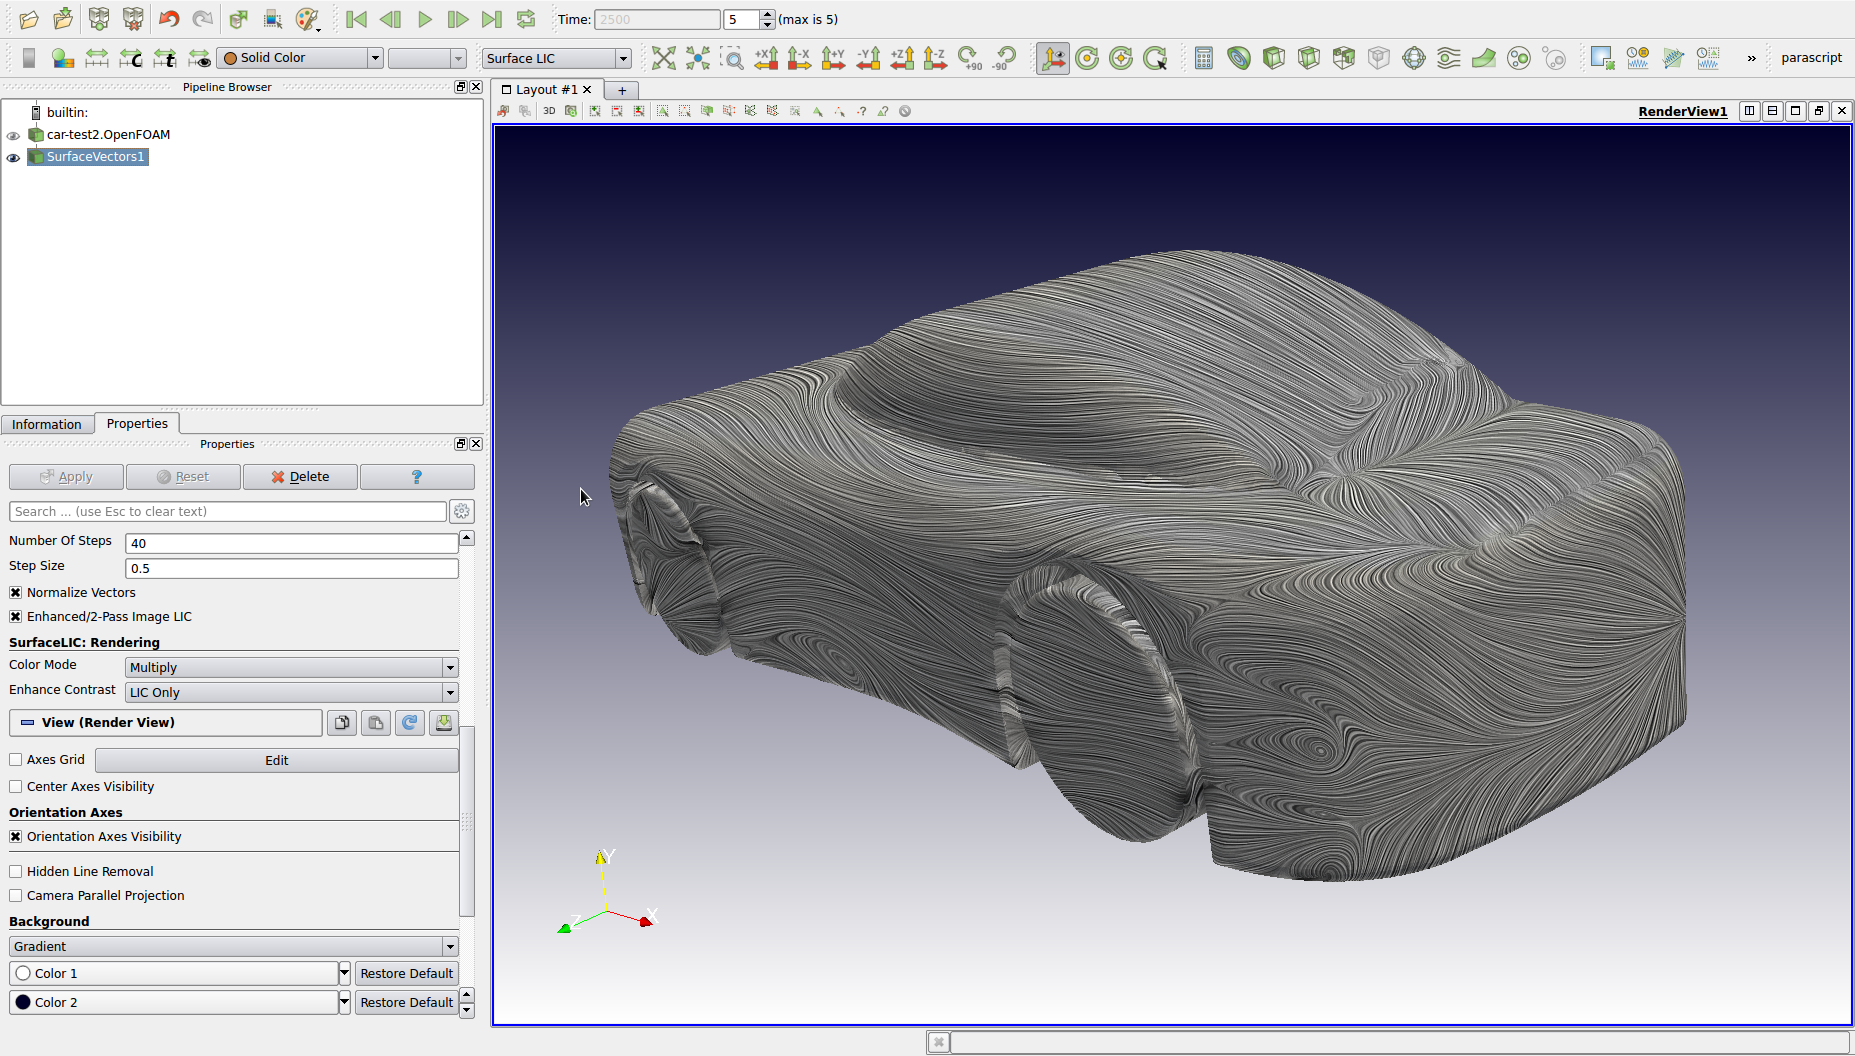The height and width of the screenshot is (1056, 1855).
Task: Toggle show orientation axes toolbar button
Action: 1053,58
